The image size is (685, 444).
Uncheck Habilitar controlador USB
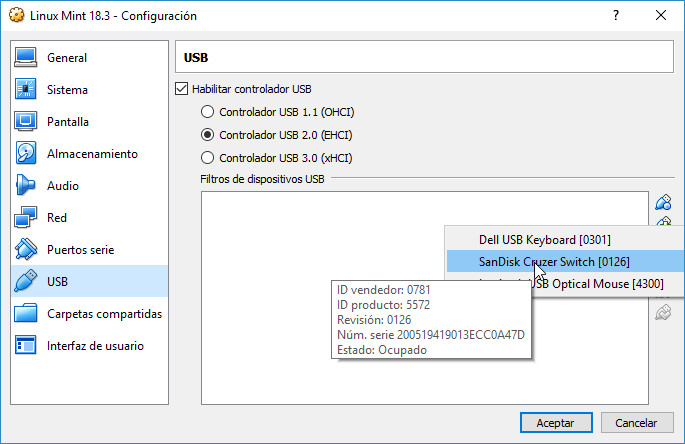(181, 89)
